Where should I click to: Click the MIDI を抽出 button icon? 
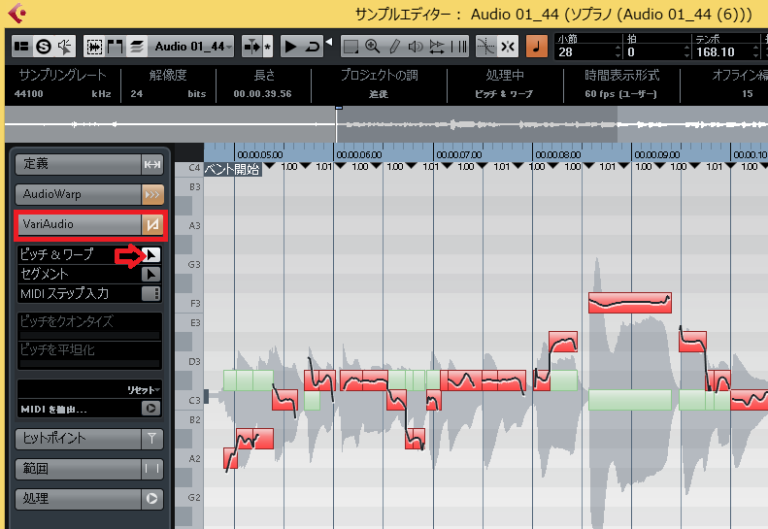tap(151, 408)
